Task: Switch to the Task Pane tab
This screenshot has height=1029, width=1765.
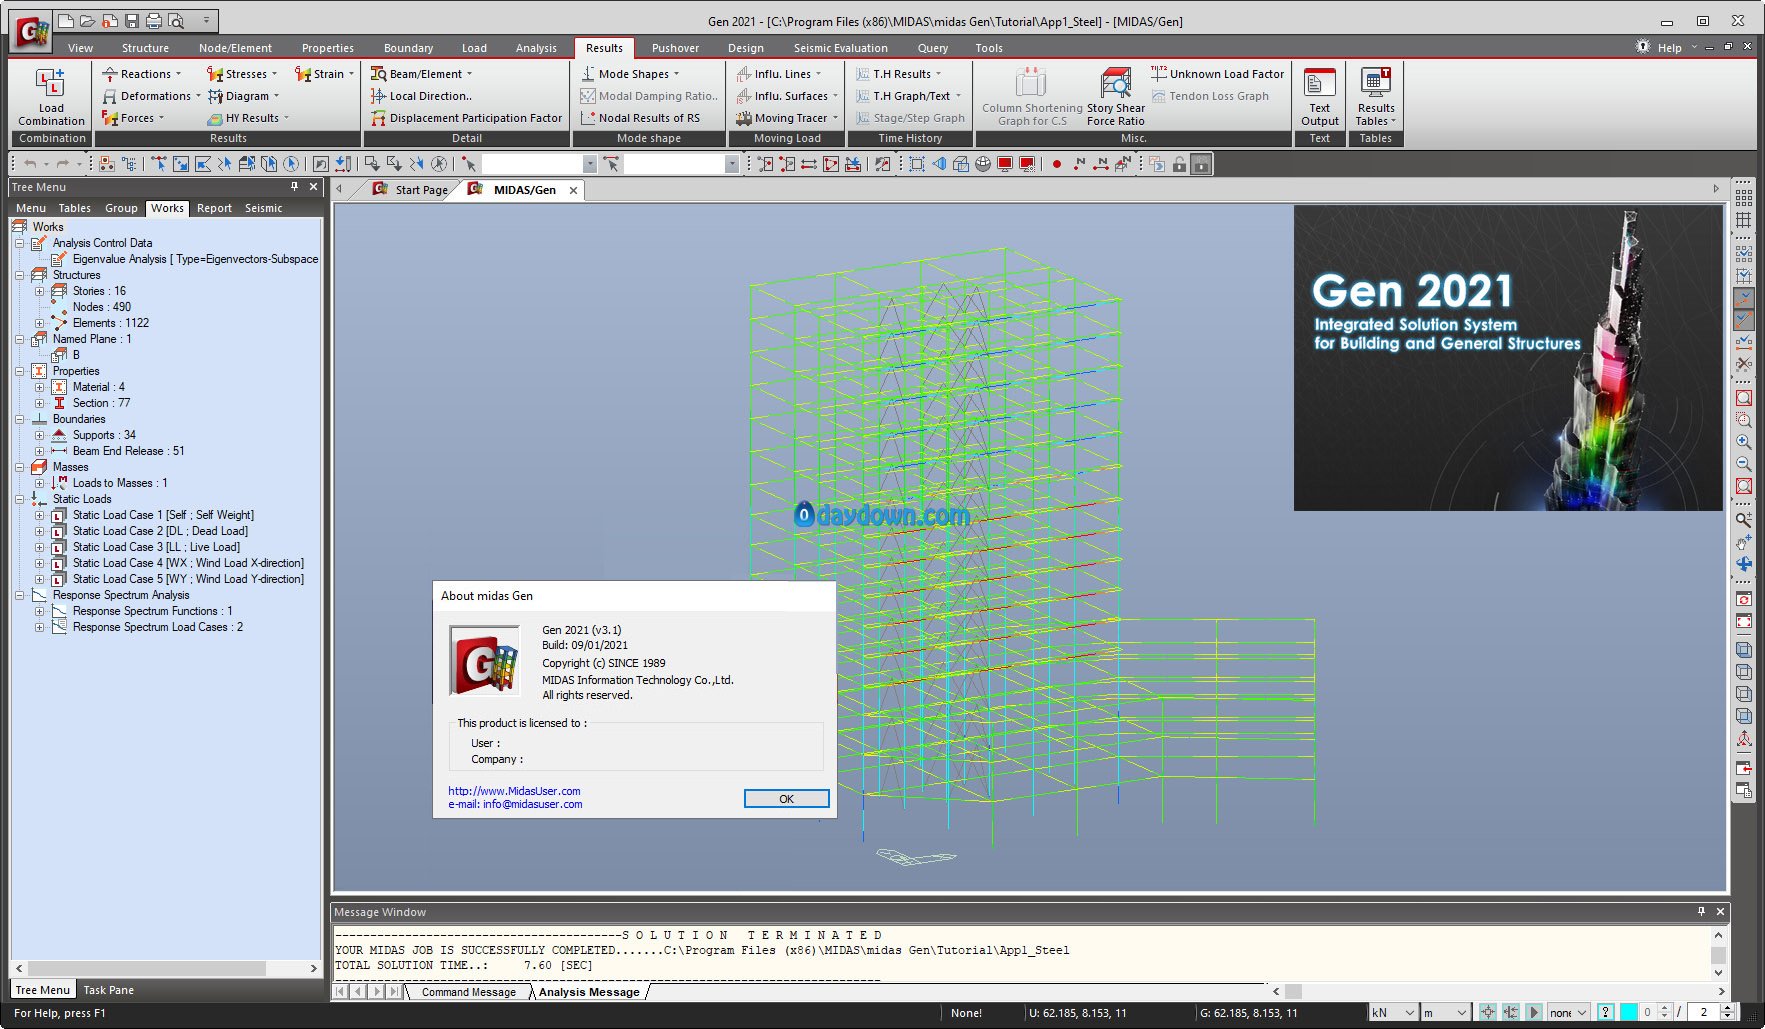Action: [108, 990]
